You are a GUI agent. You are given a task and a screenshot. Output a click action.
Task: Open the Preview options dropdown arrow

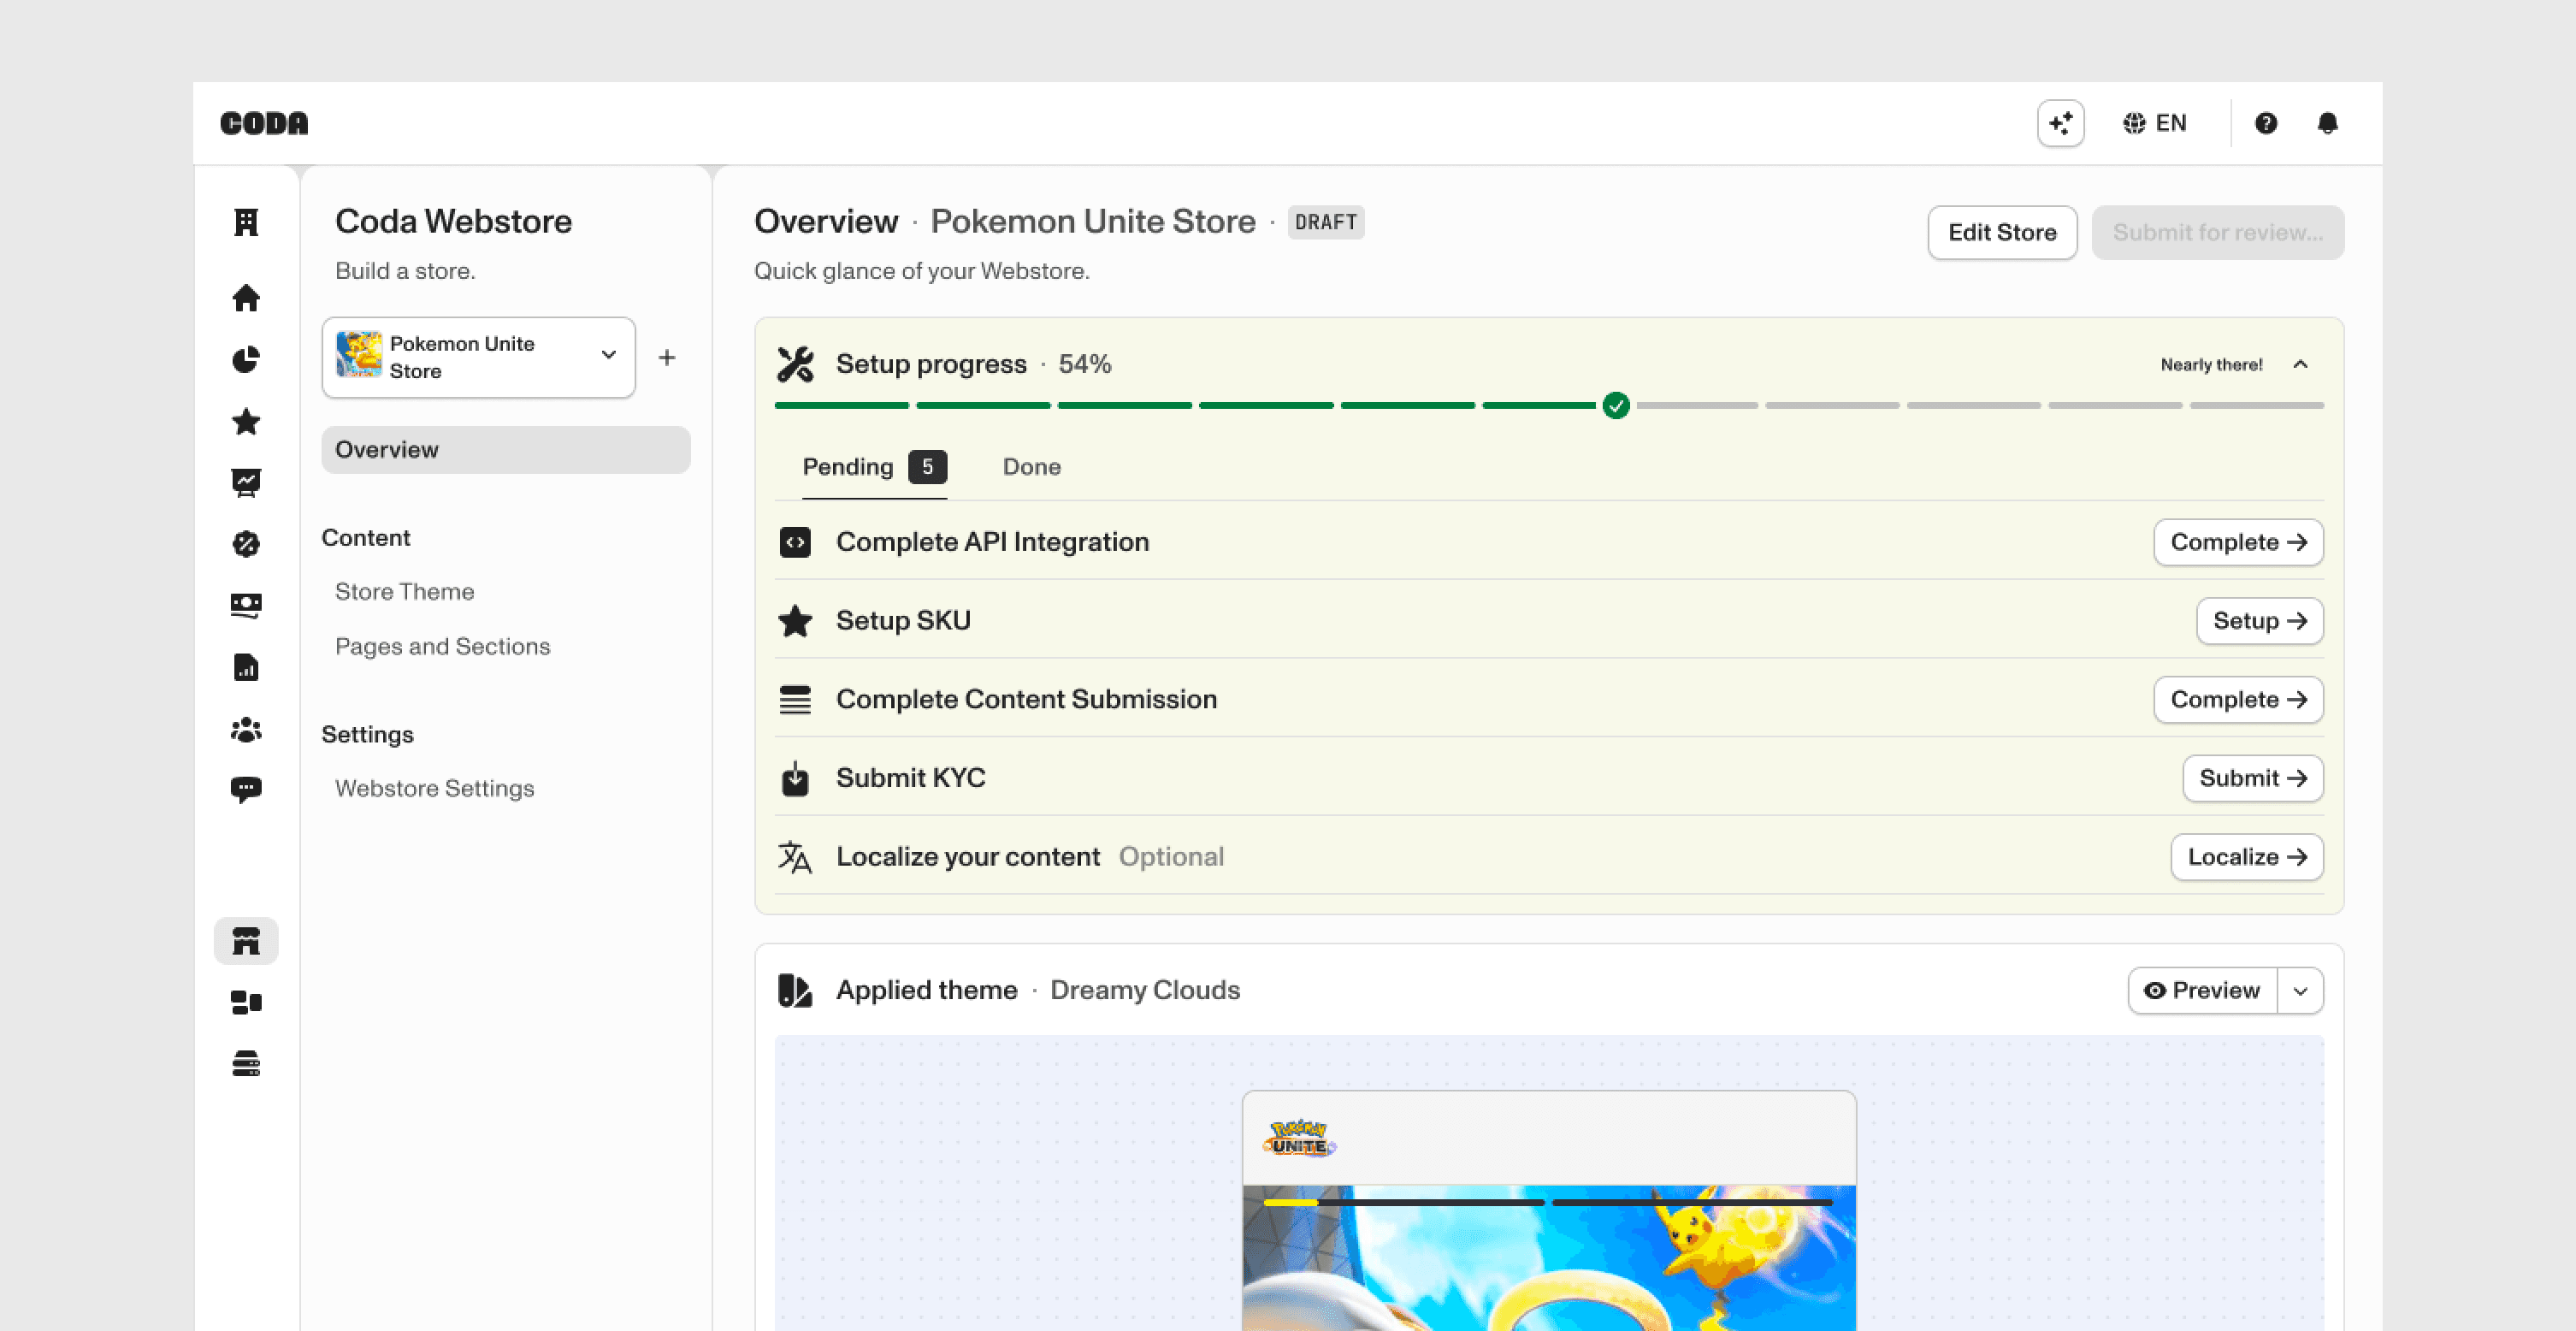coord(2300,990)
